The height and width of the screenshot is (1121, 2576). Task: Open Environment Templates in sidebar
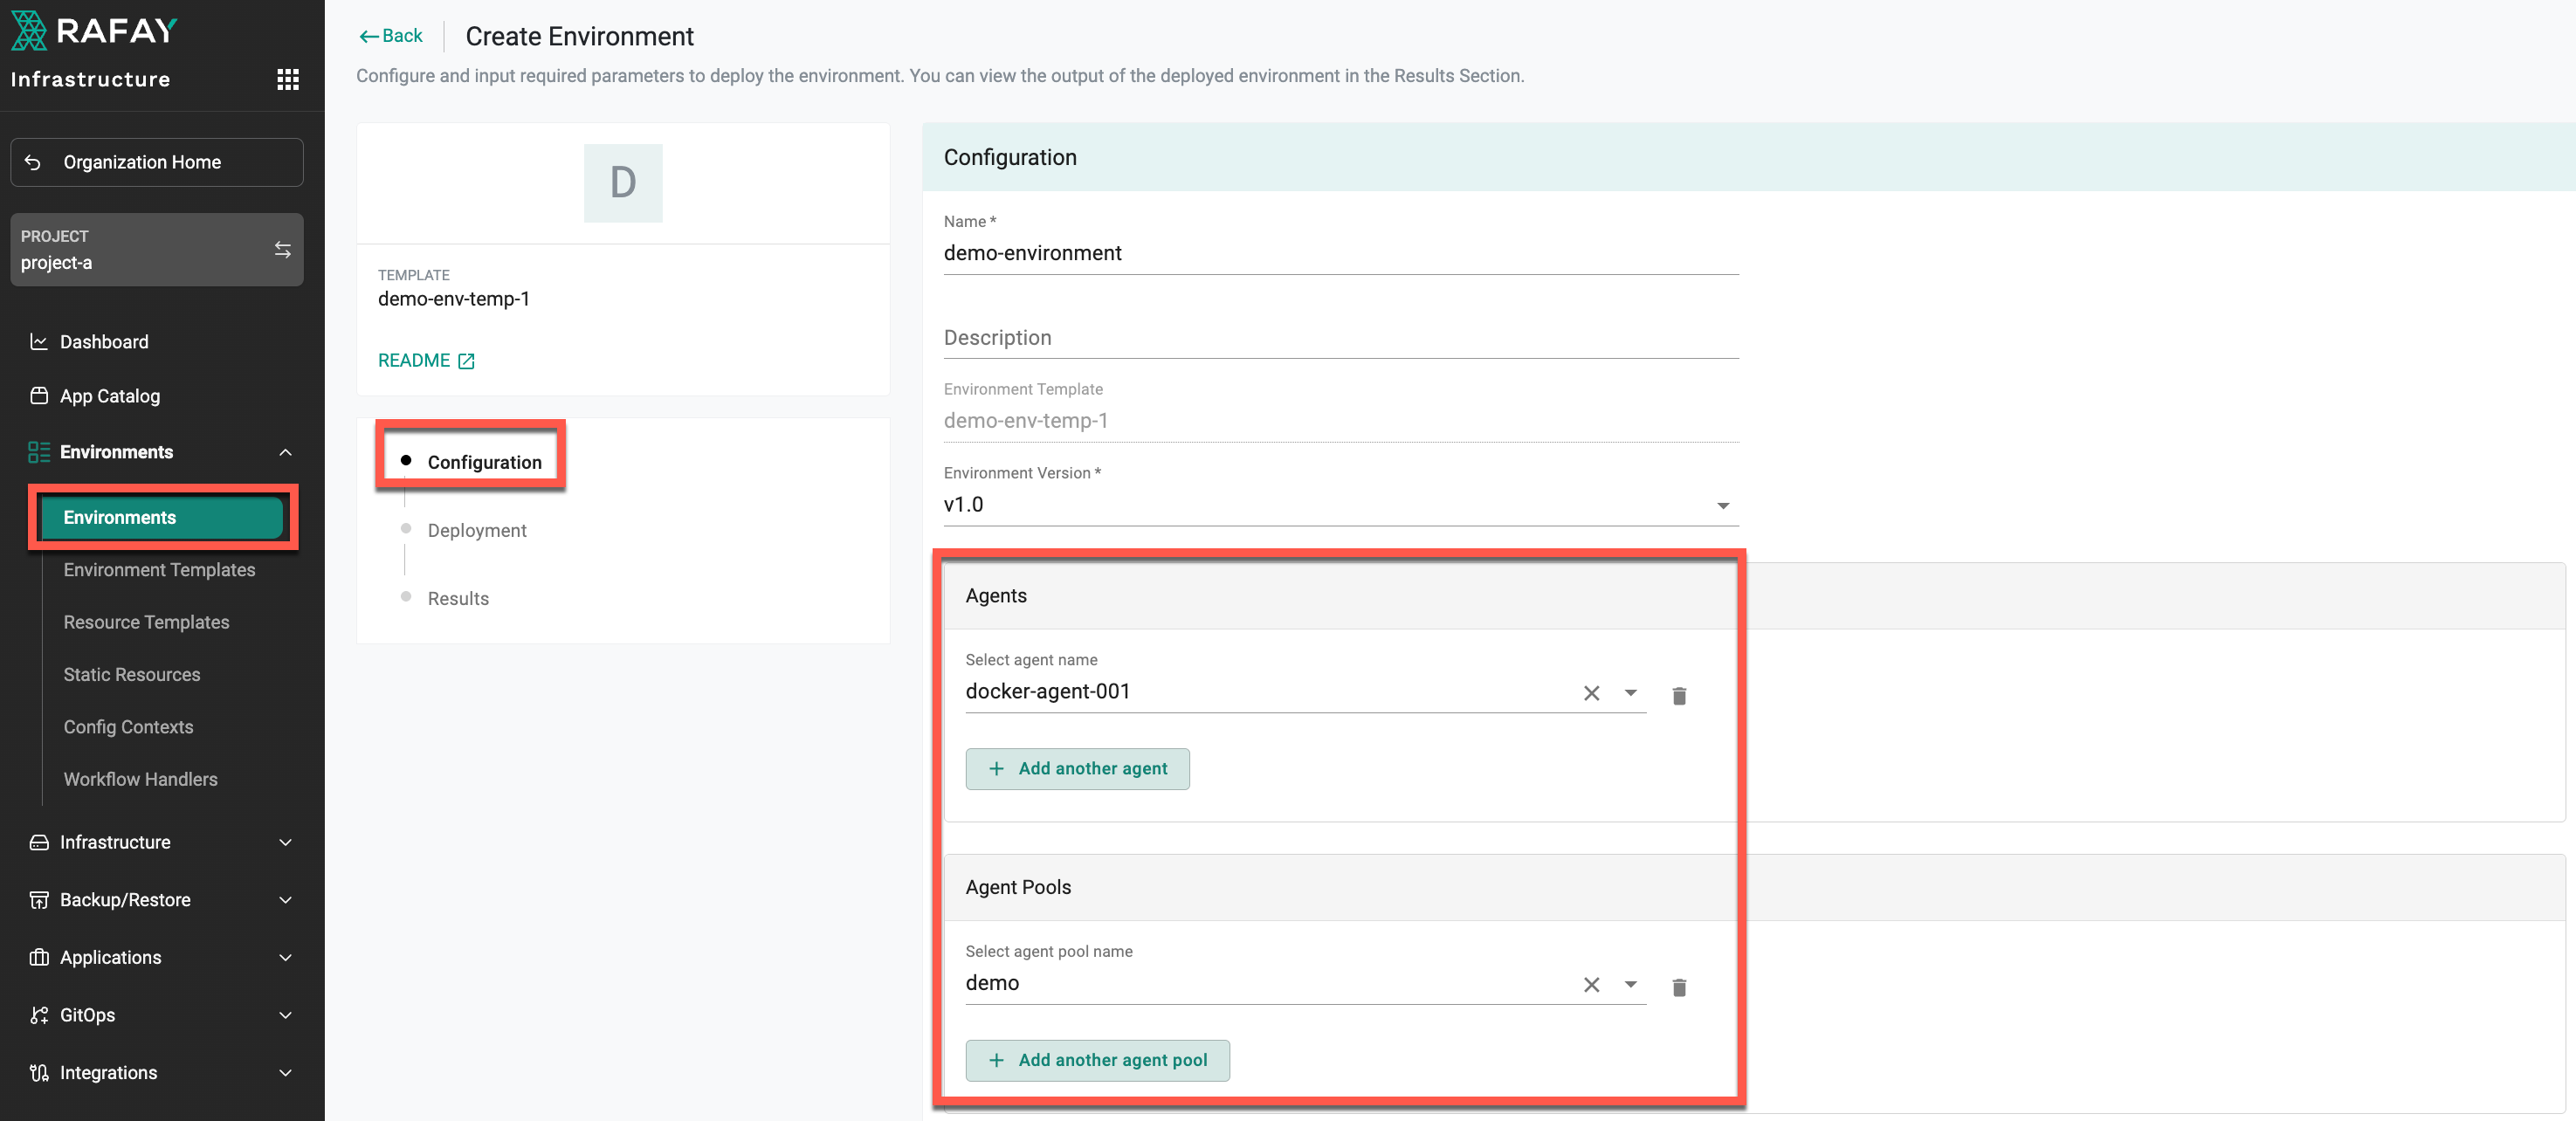[x=159, y=570]
